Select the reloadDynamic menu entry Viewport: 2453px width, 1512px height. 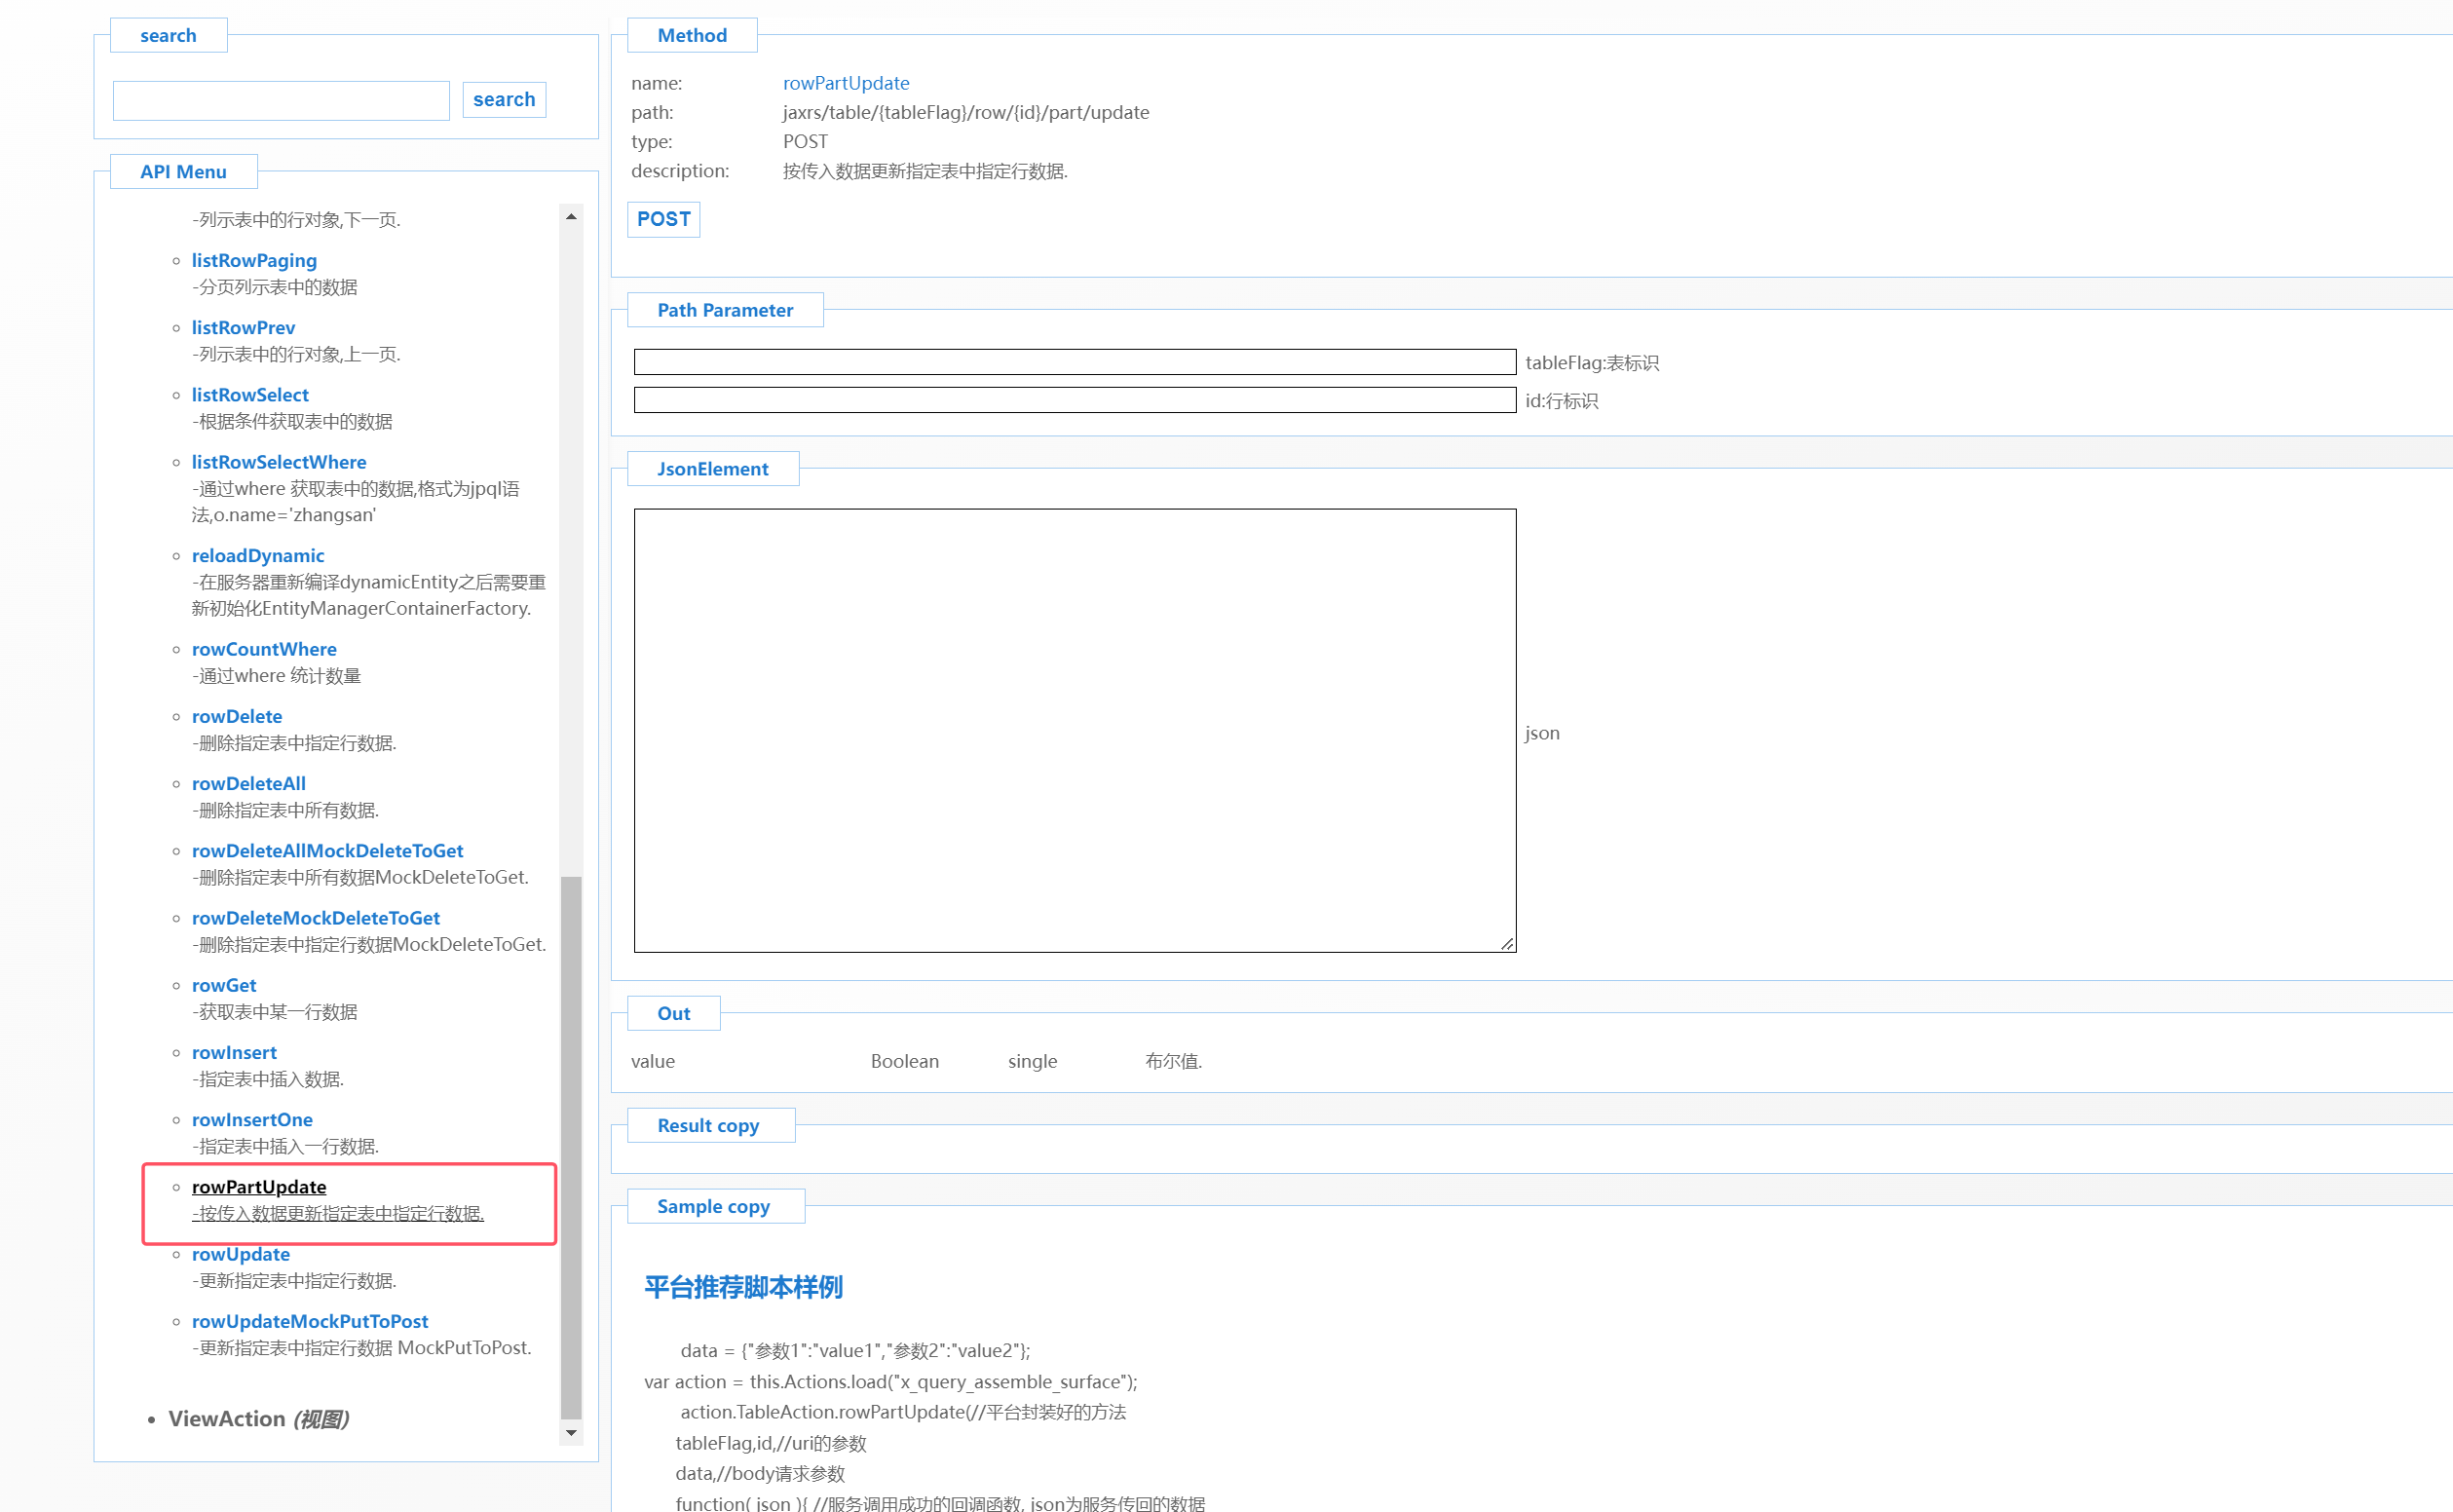pyautogui.click(x=258, y=555)
